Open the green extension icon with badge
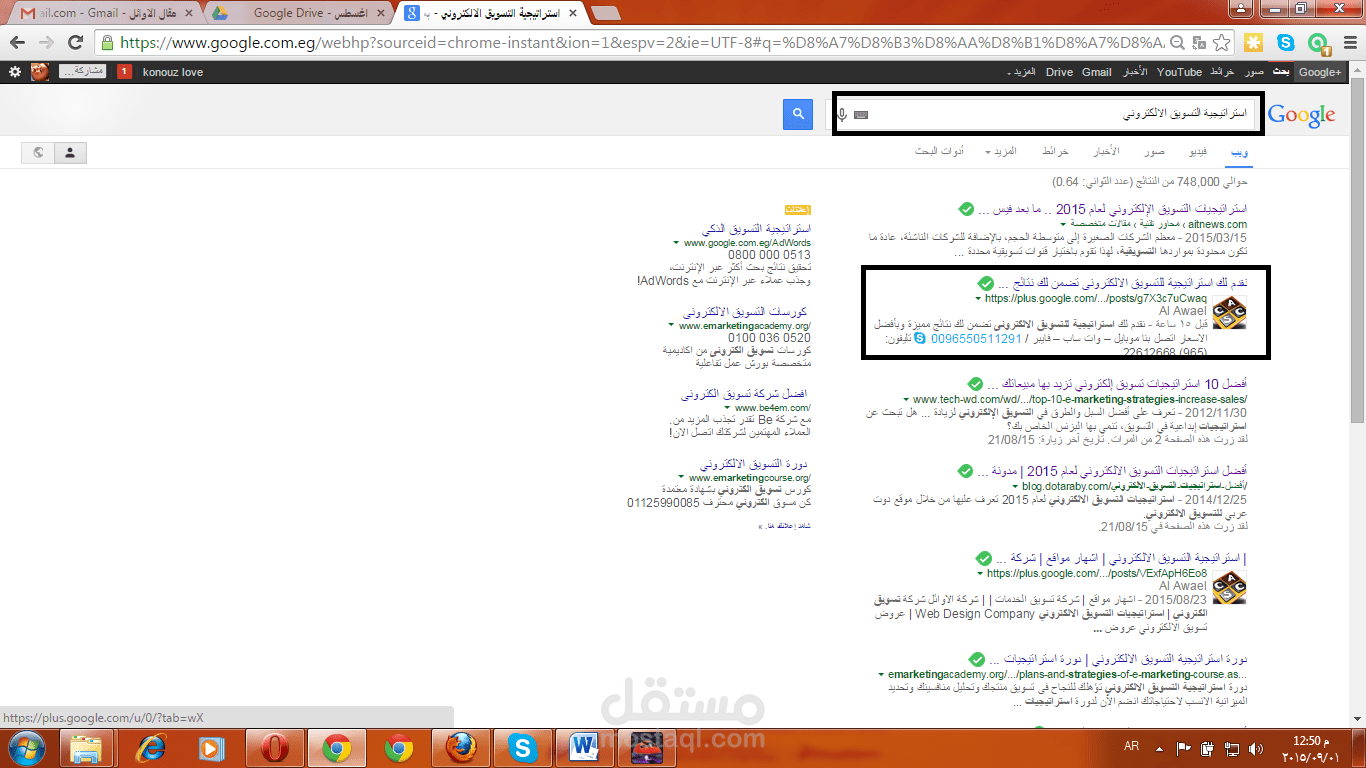 point(1319,43)
